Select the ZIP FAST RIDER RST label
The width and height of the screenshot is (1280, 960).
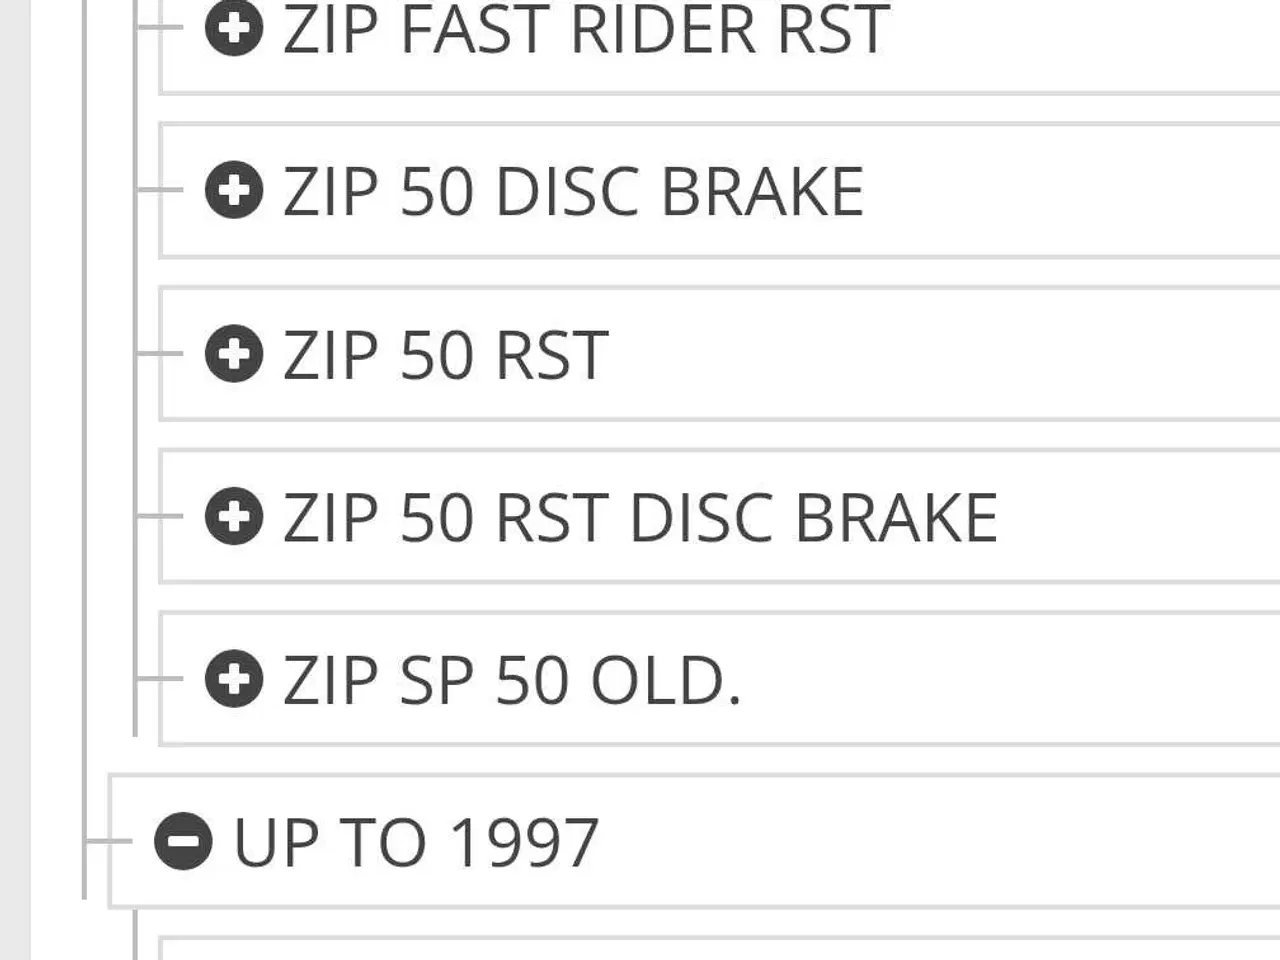(x=586, y=29)
